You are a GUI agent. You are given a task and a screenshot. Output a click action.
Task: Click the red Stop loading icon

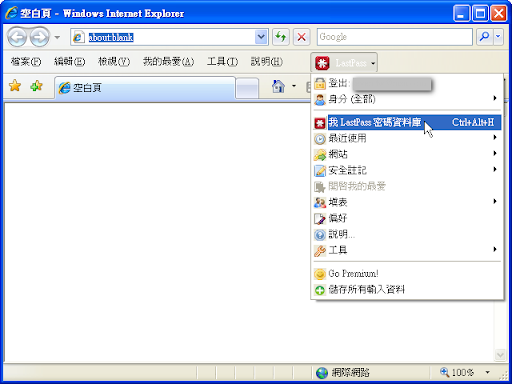click(x=301, y=37)
